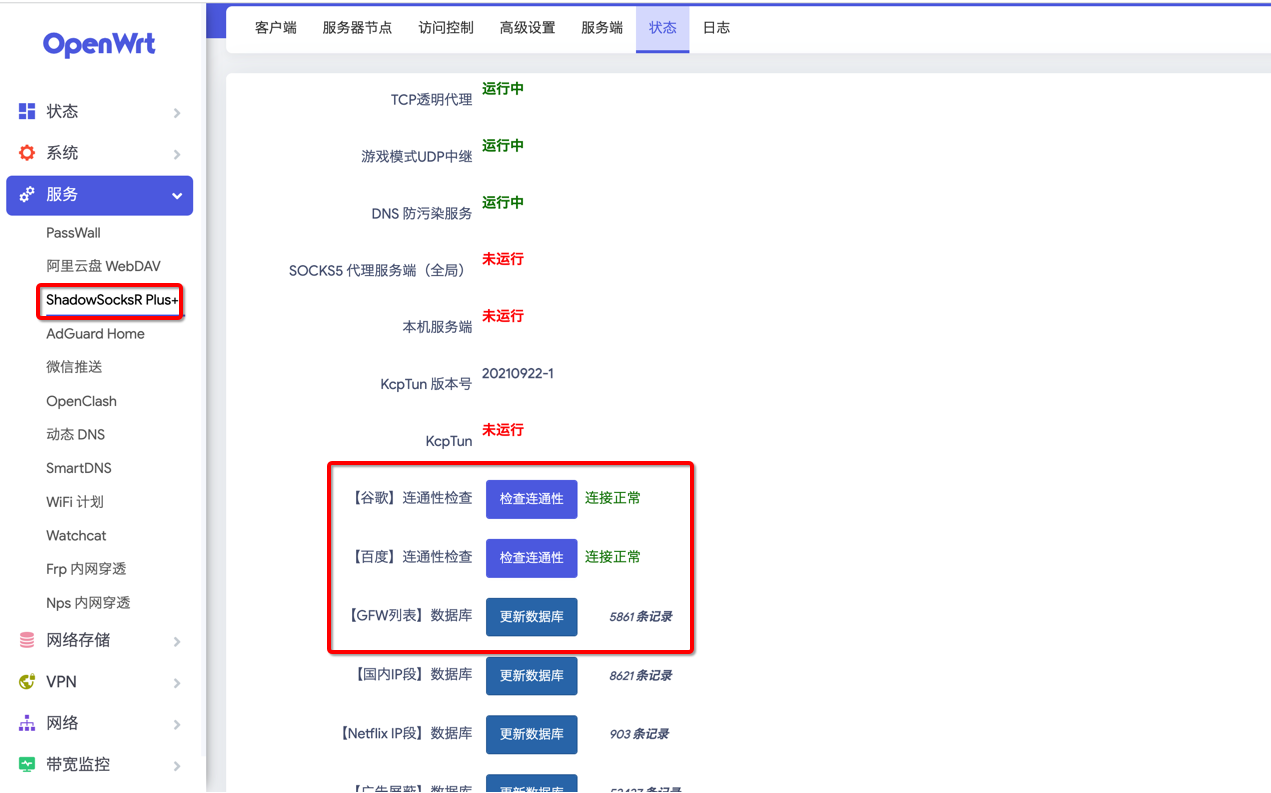The width and height of the screenshot is (1271, 793).
Task: Update the Netflix IP段 database
Action: point(531,734)
